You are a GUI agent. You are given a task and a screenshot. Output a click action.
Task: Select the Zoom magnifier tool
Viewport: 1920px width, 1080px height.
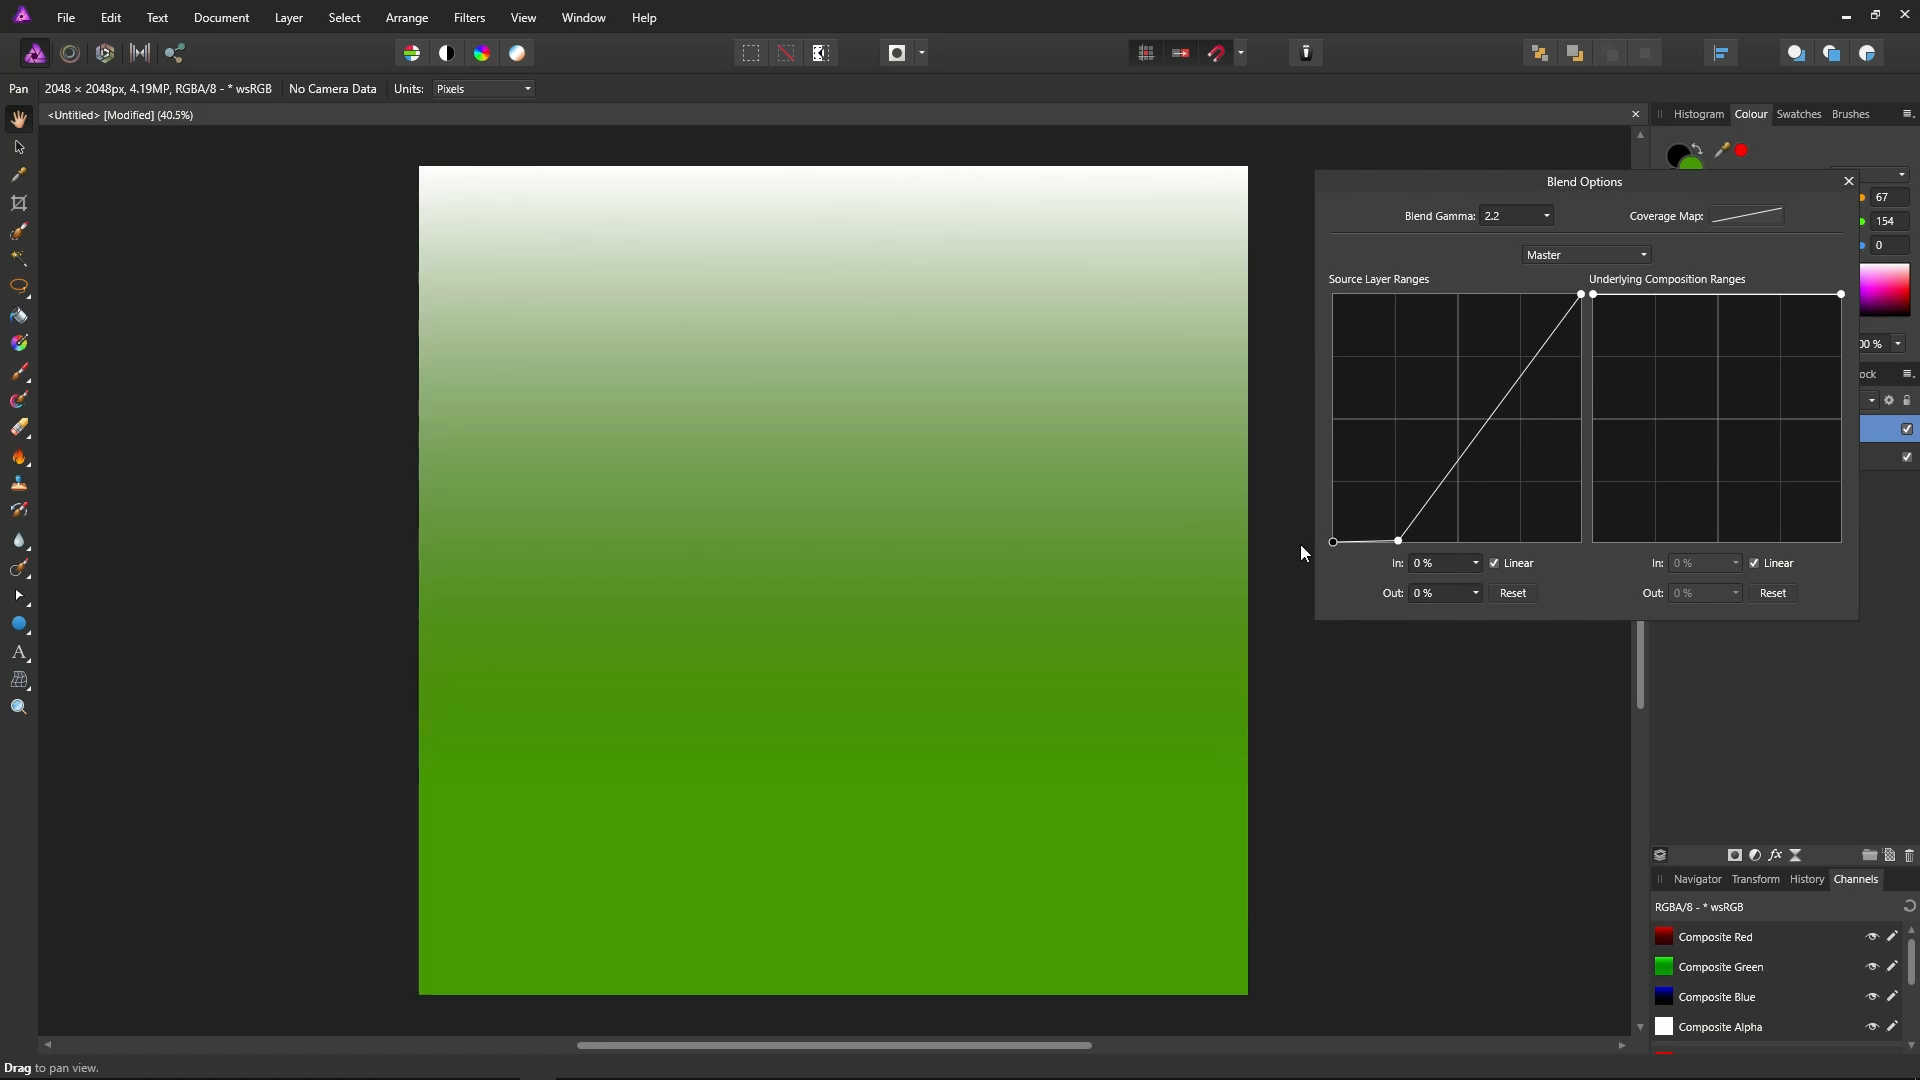click(x=18, y=707)
